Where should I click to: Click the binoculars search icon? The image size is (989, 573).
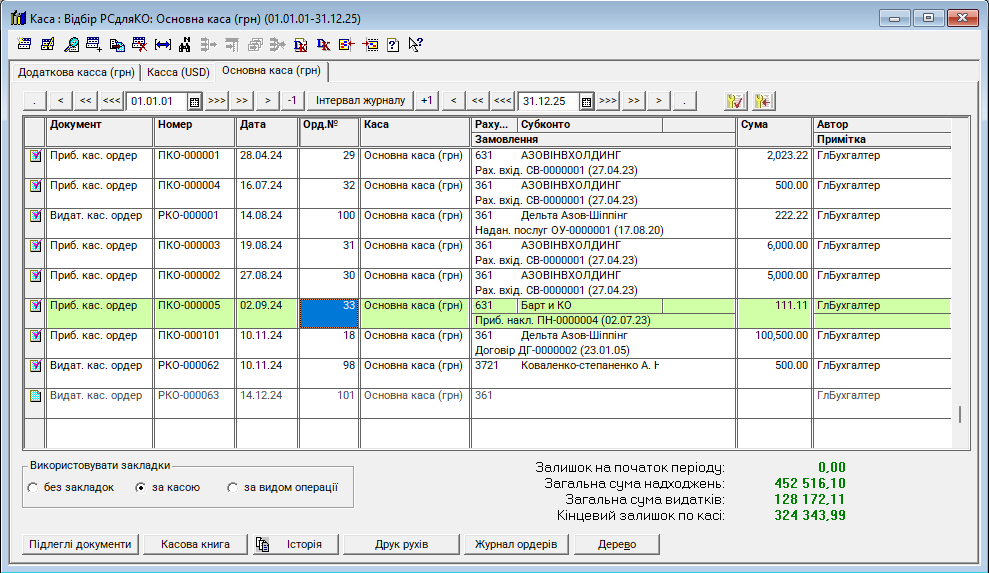[x=185, y=45]
